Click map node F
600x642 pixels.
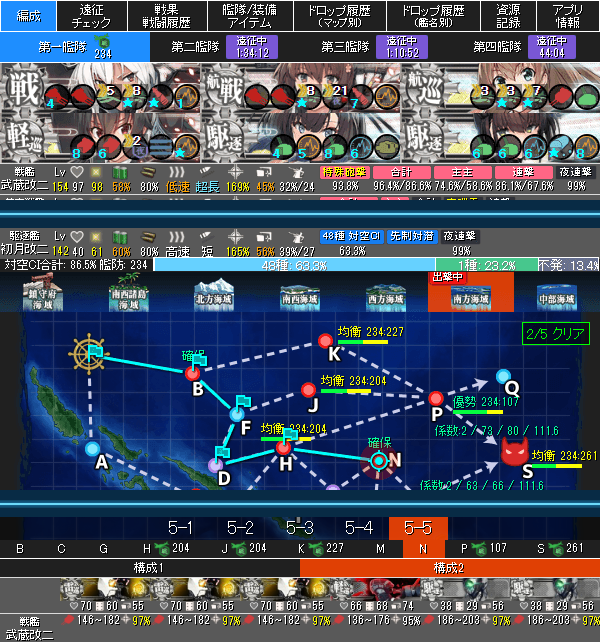(237, 414)
